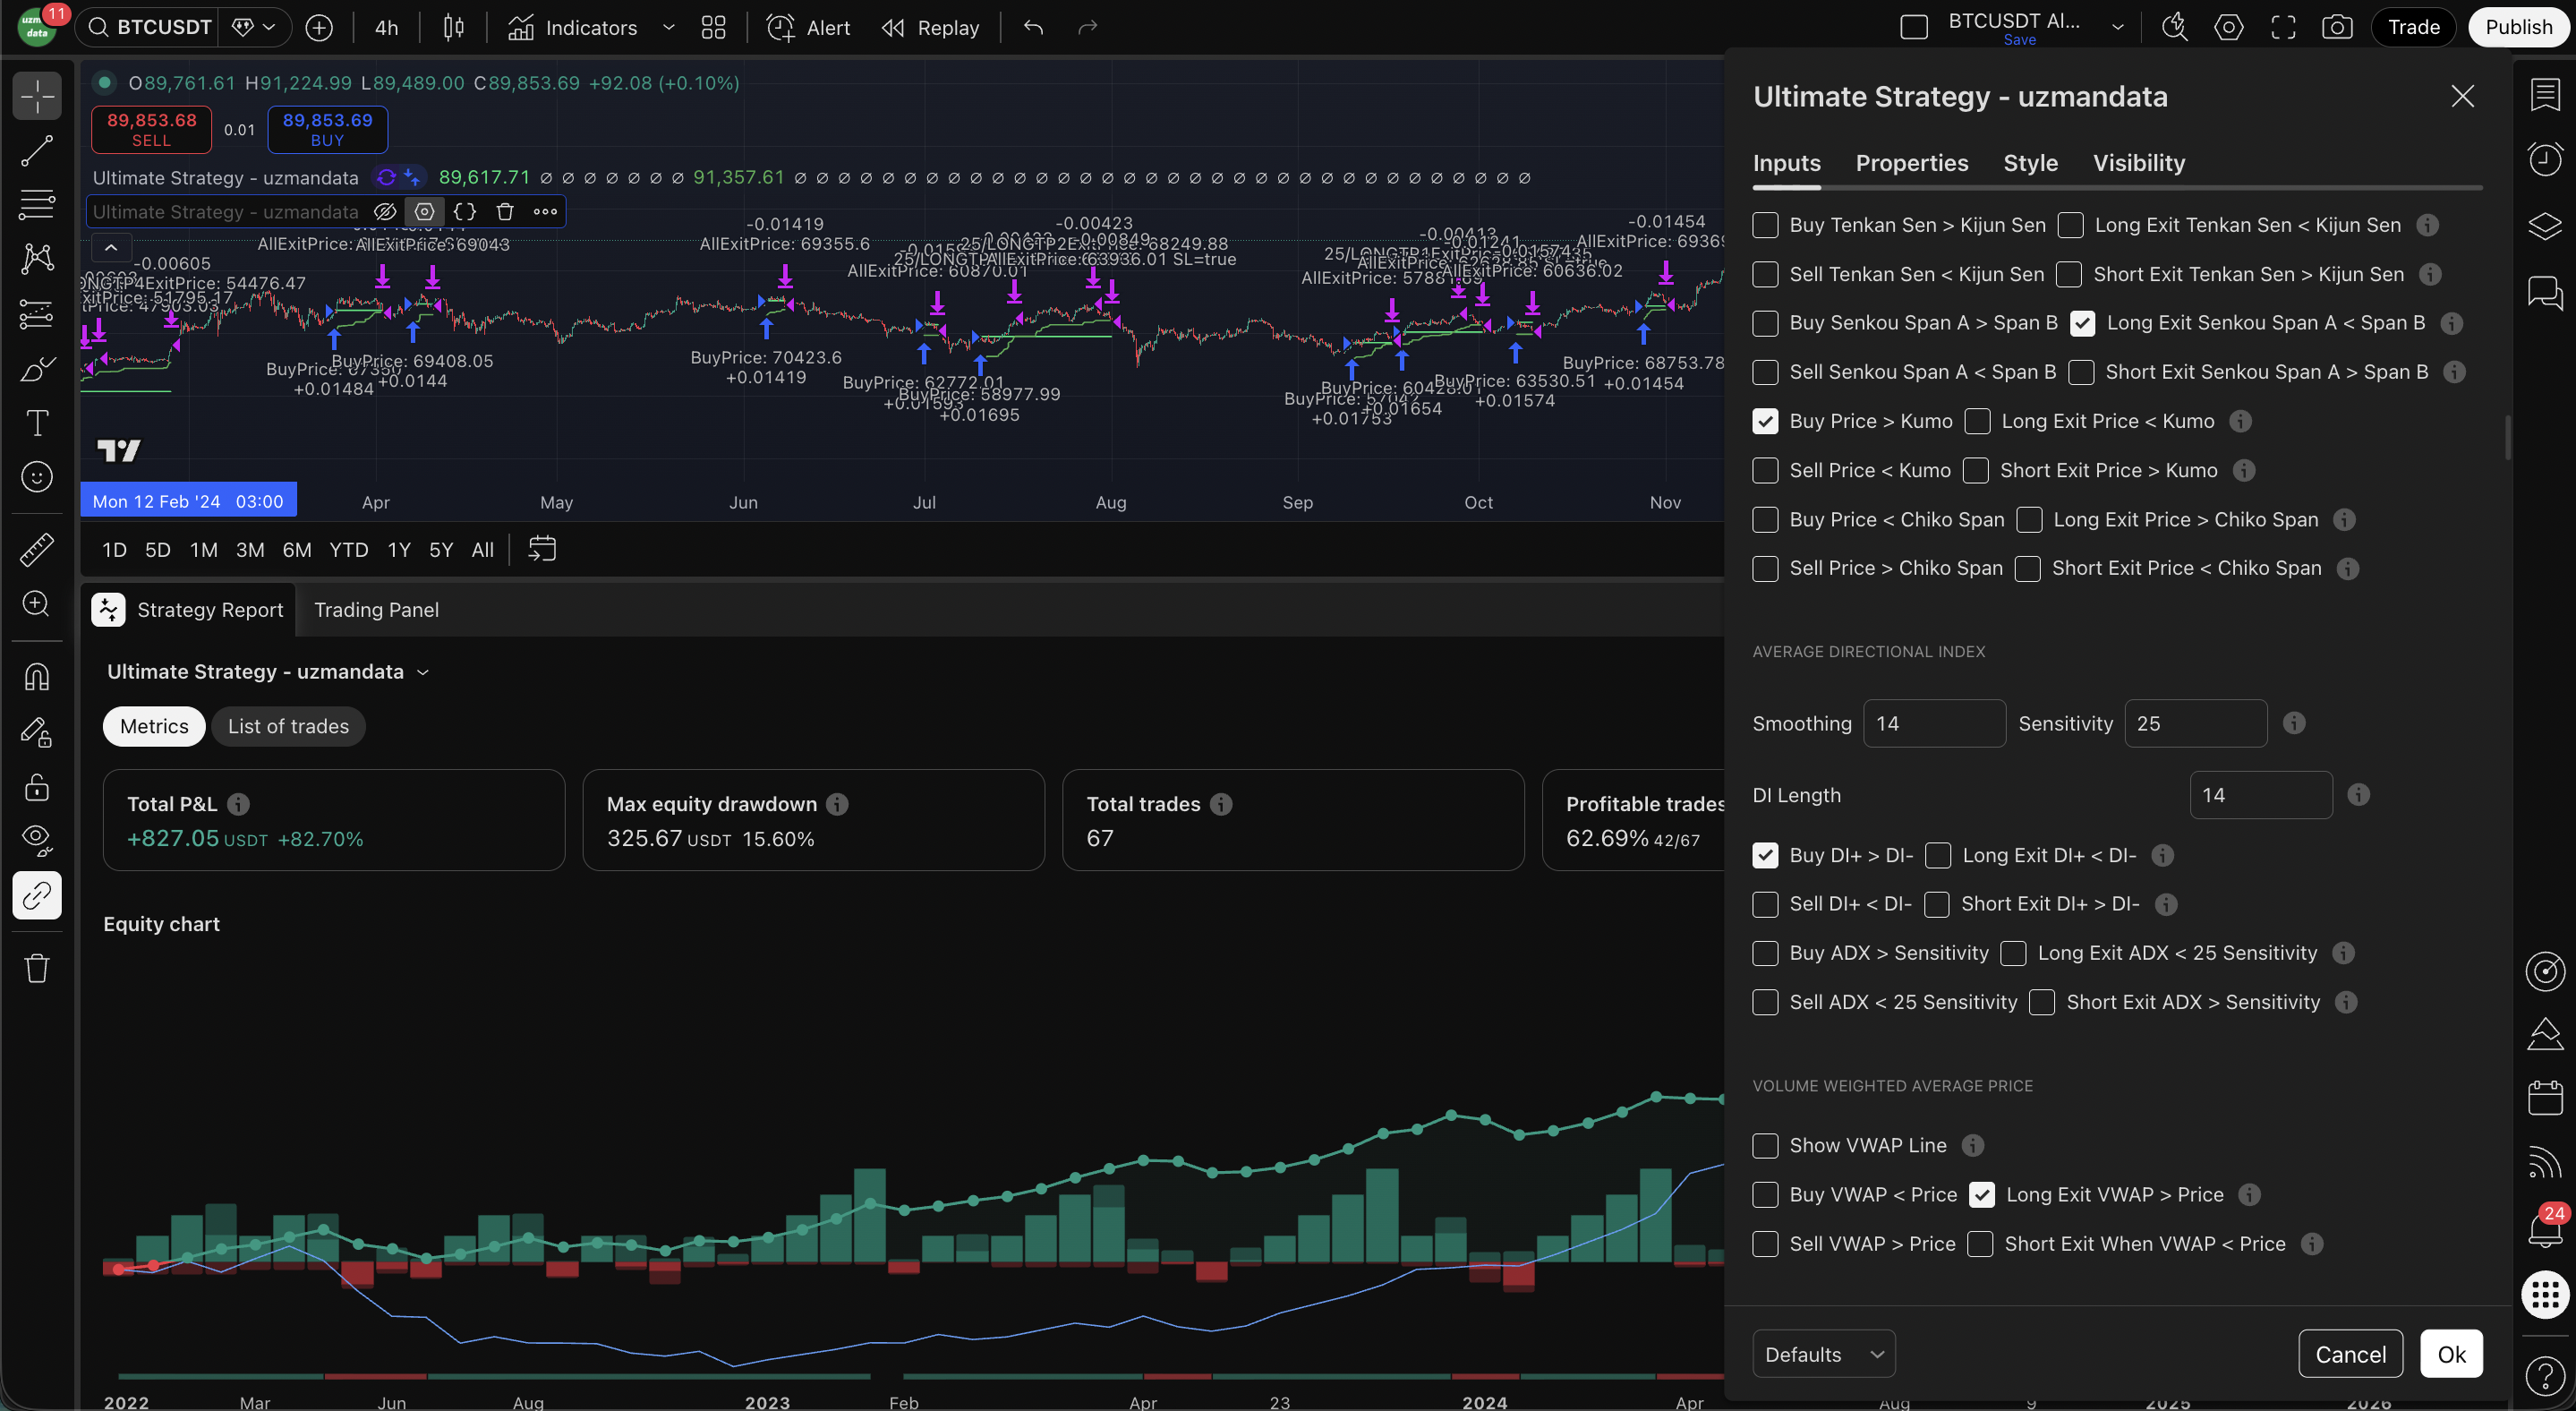Enable Buy Tenkan Sen > Kijun Sen checkbox
2576x1411 pixels.
click(1765, 225)
